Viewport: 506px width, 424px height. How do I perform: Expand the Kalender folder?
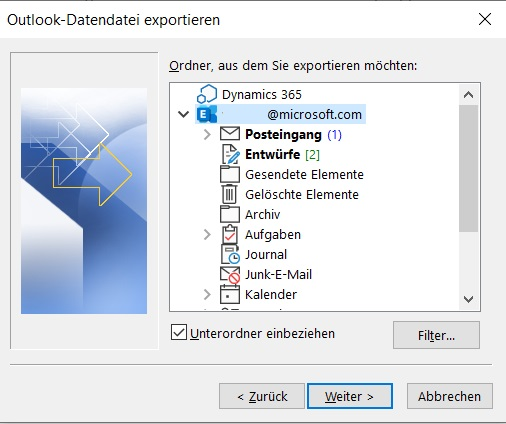pyautogui.click(x=207, y=295)
